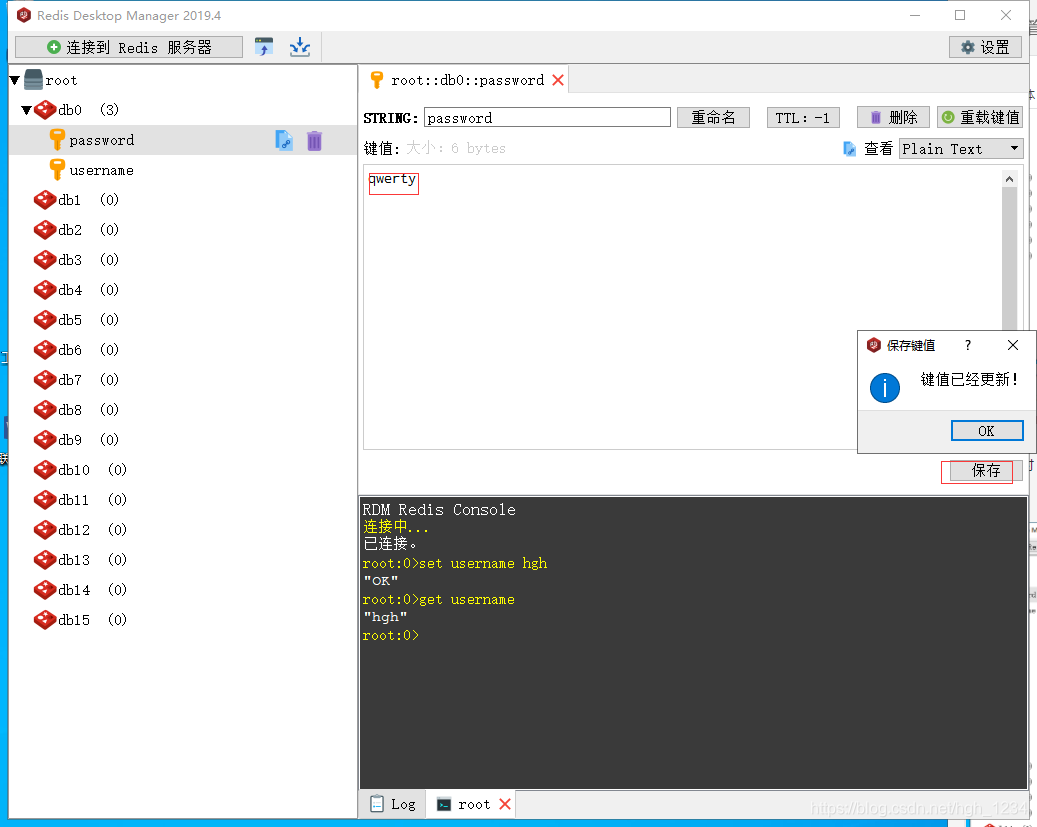Click the copy icon beside password key

pyautogui.click(x=284, y=140)
